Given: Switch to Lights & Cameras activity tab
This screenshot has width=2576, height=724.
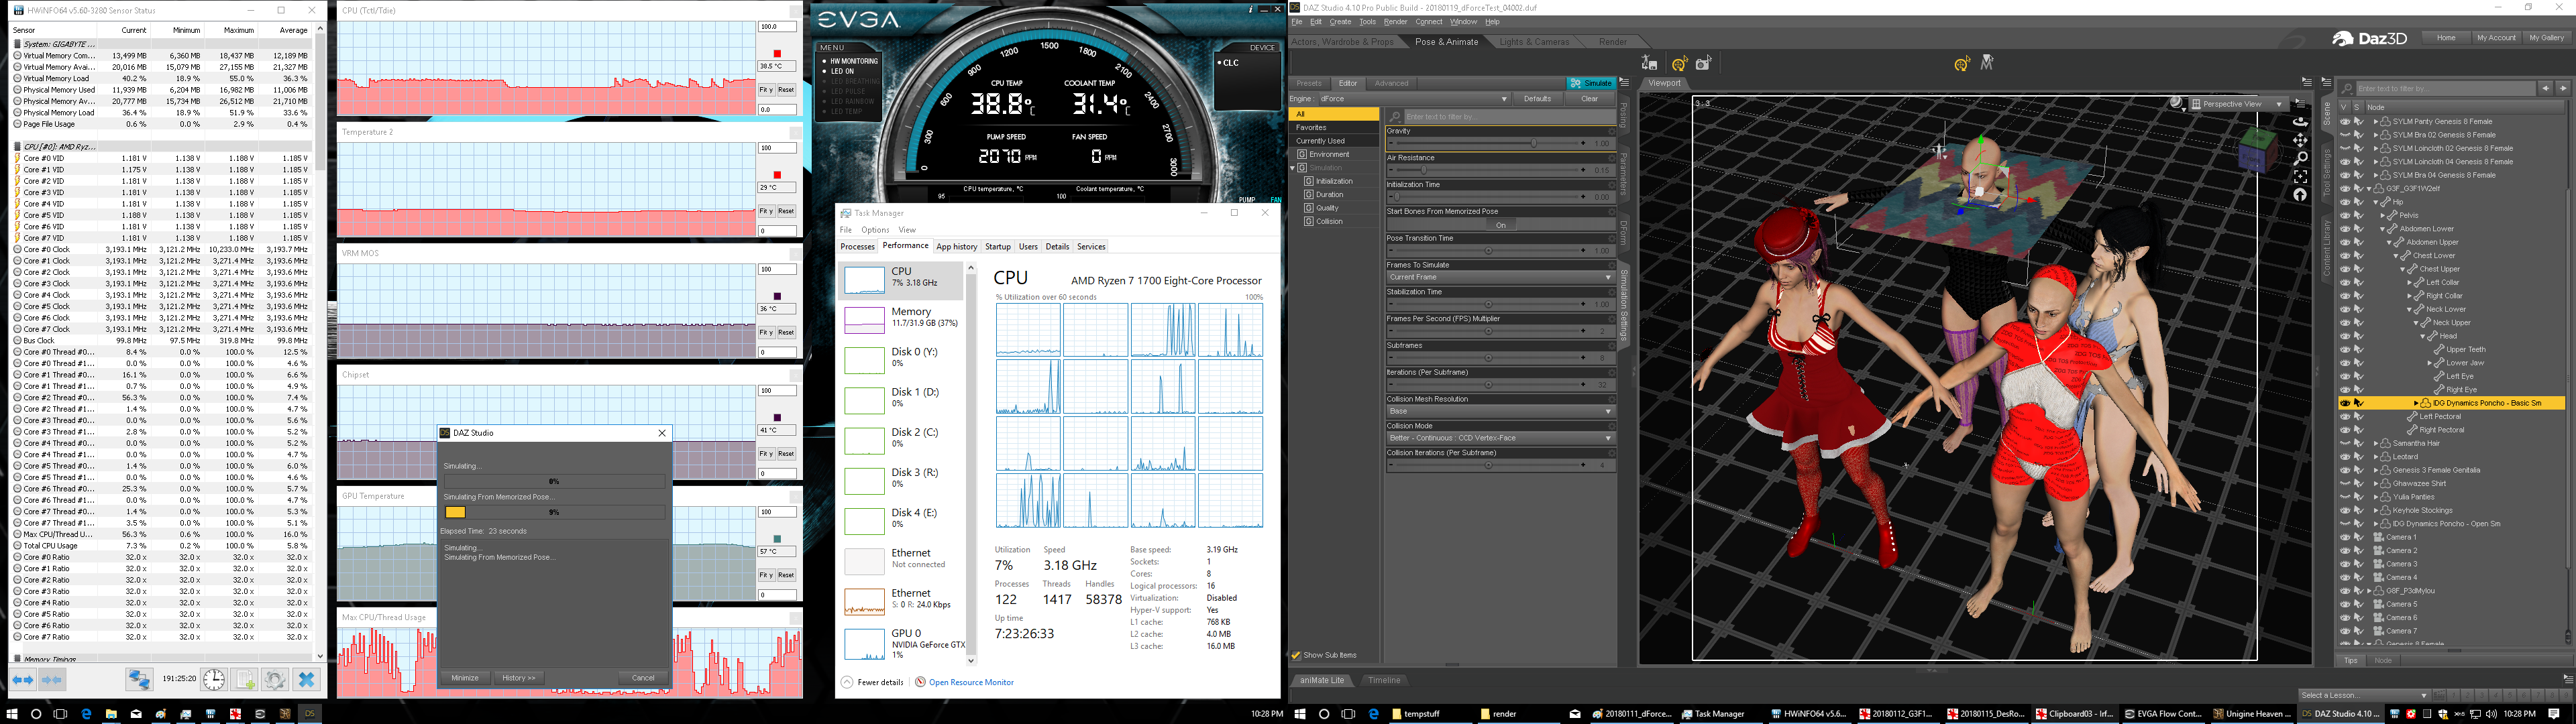Looking at the screenshot, I should [x=1534, y=42].
